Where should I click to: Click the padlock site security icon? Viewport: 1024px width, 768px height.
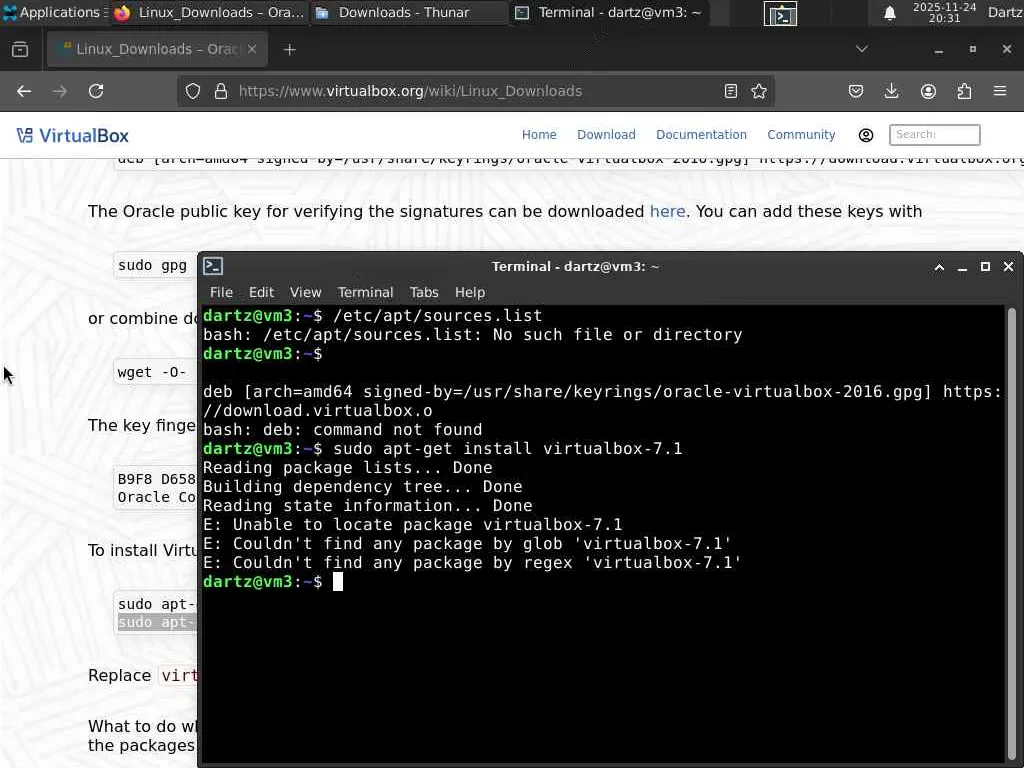tap(221, 91)
